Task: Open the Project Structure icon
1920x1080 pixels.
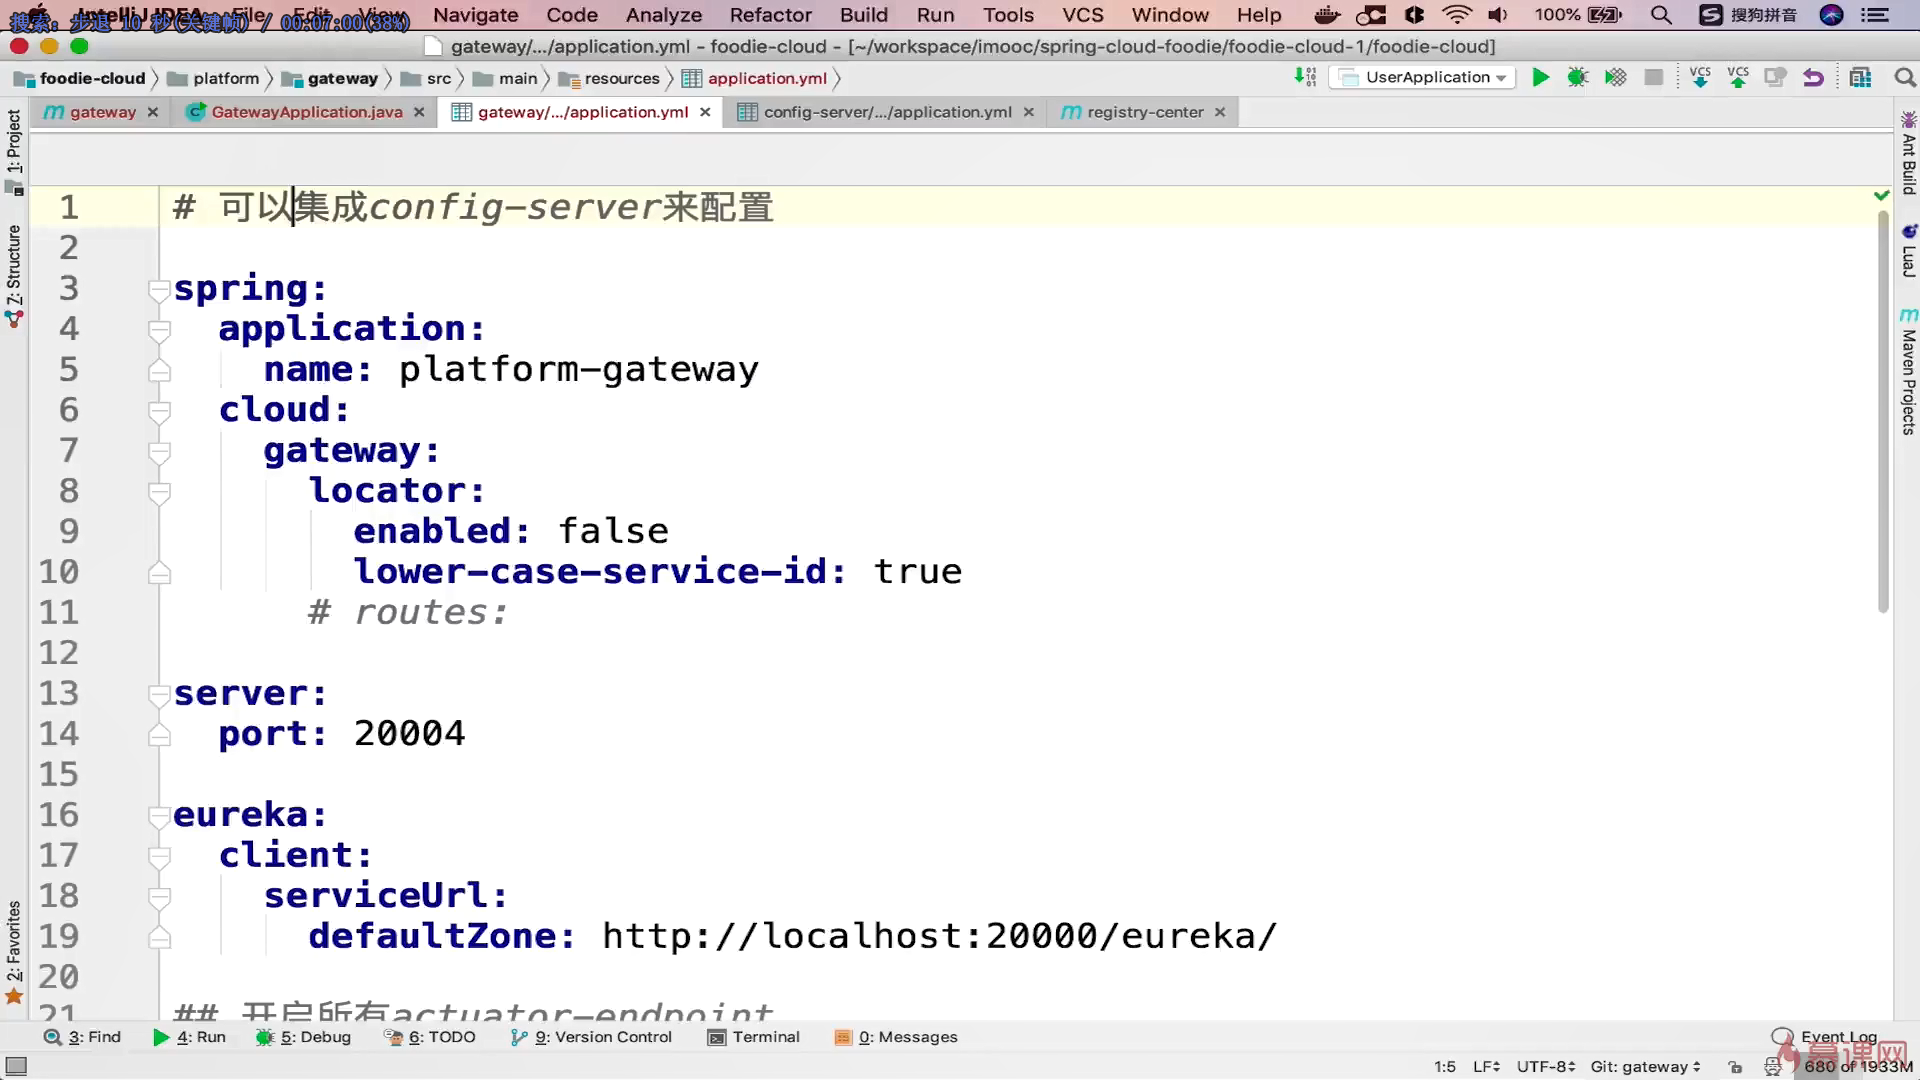Action: click(x=1860, y=77)
